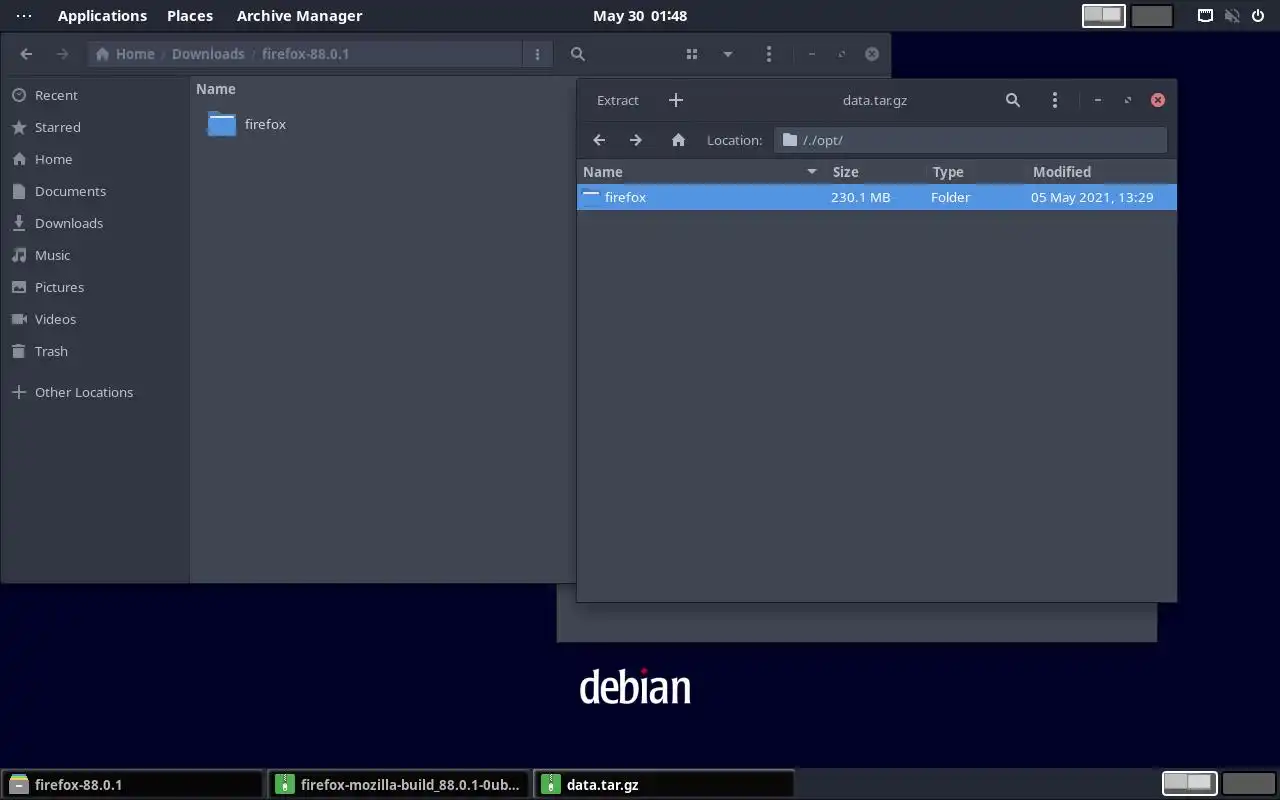This screenshot has width=1280, height=800.
Task: Click the archive Location path field
Action: point(970,140)
